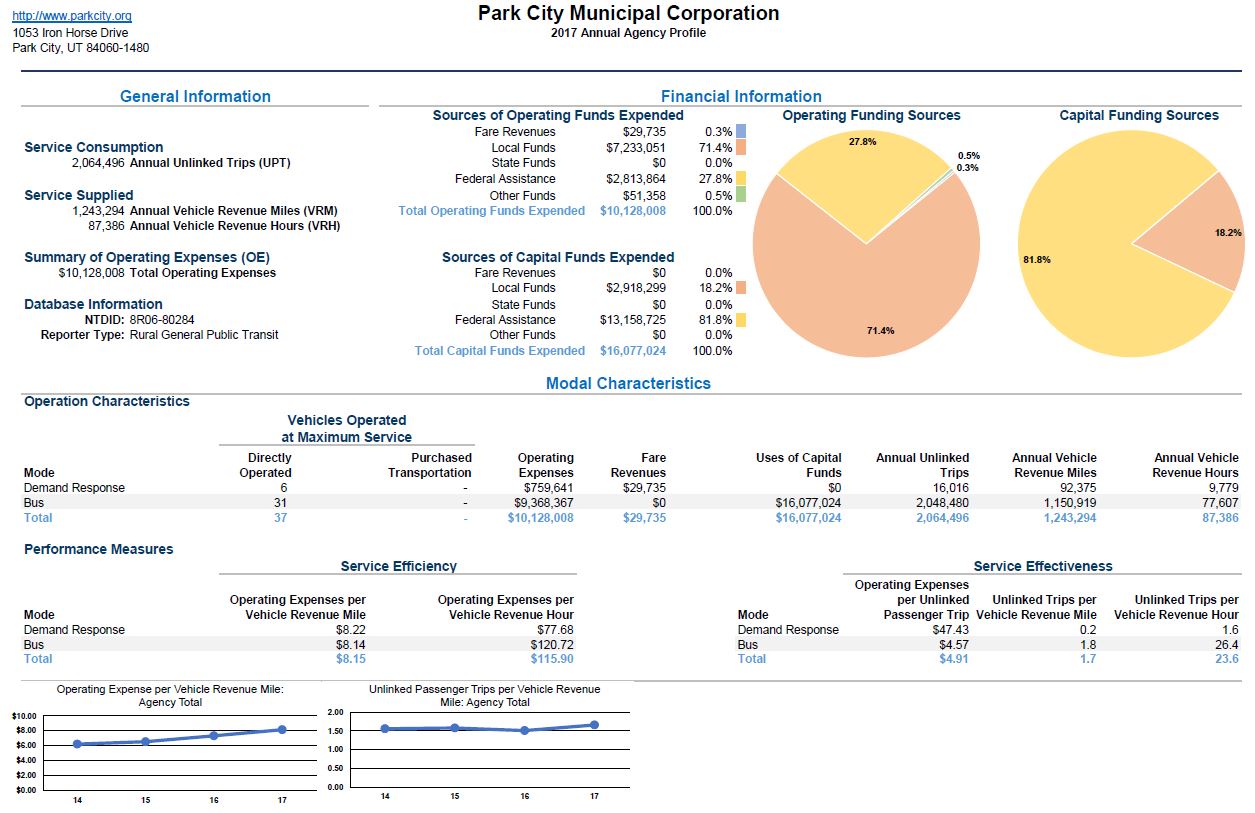Click "Operating Expense per Vehicle Revenue Mile" chart title
Image resolution: width=1255 pixels, height=813 pixels.
coord(170,696)
